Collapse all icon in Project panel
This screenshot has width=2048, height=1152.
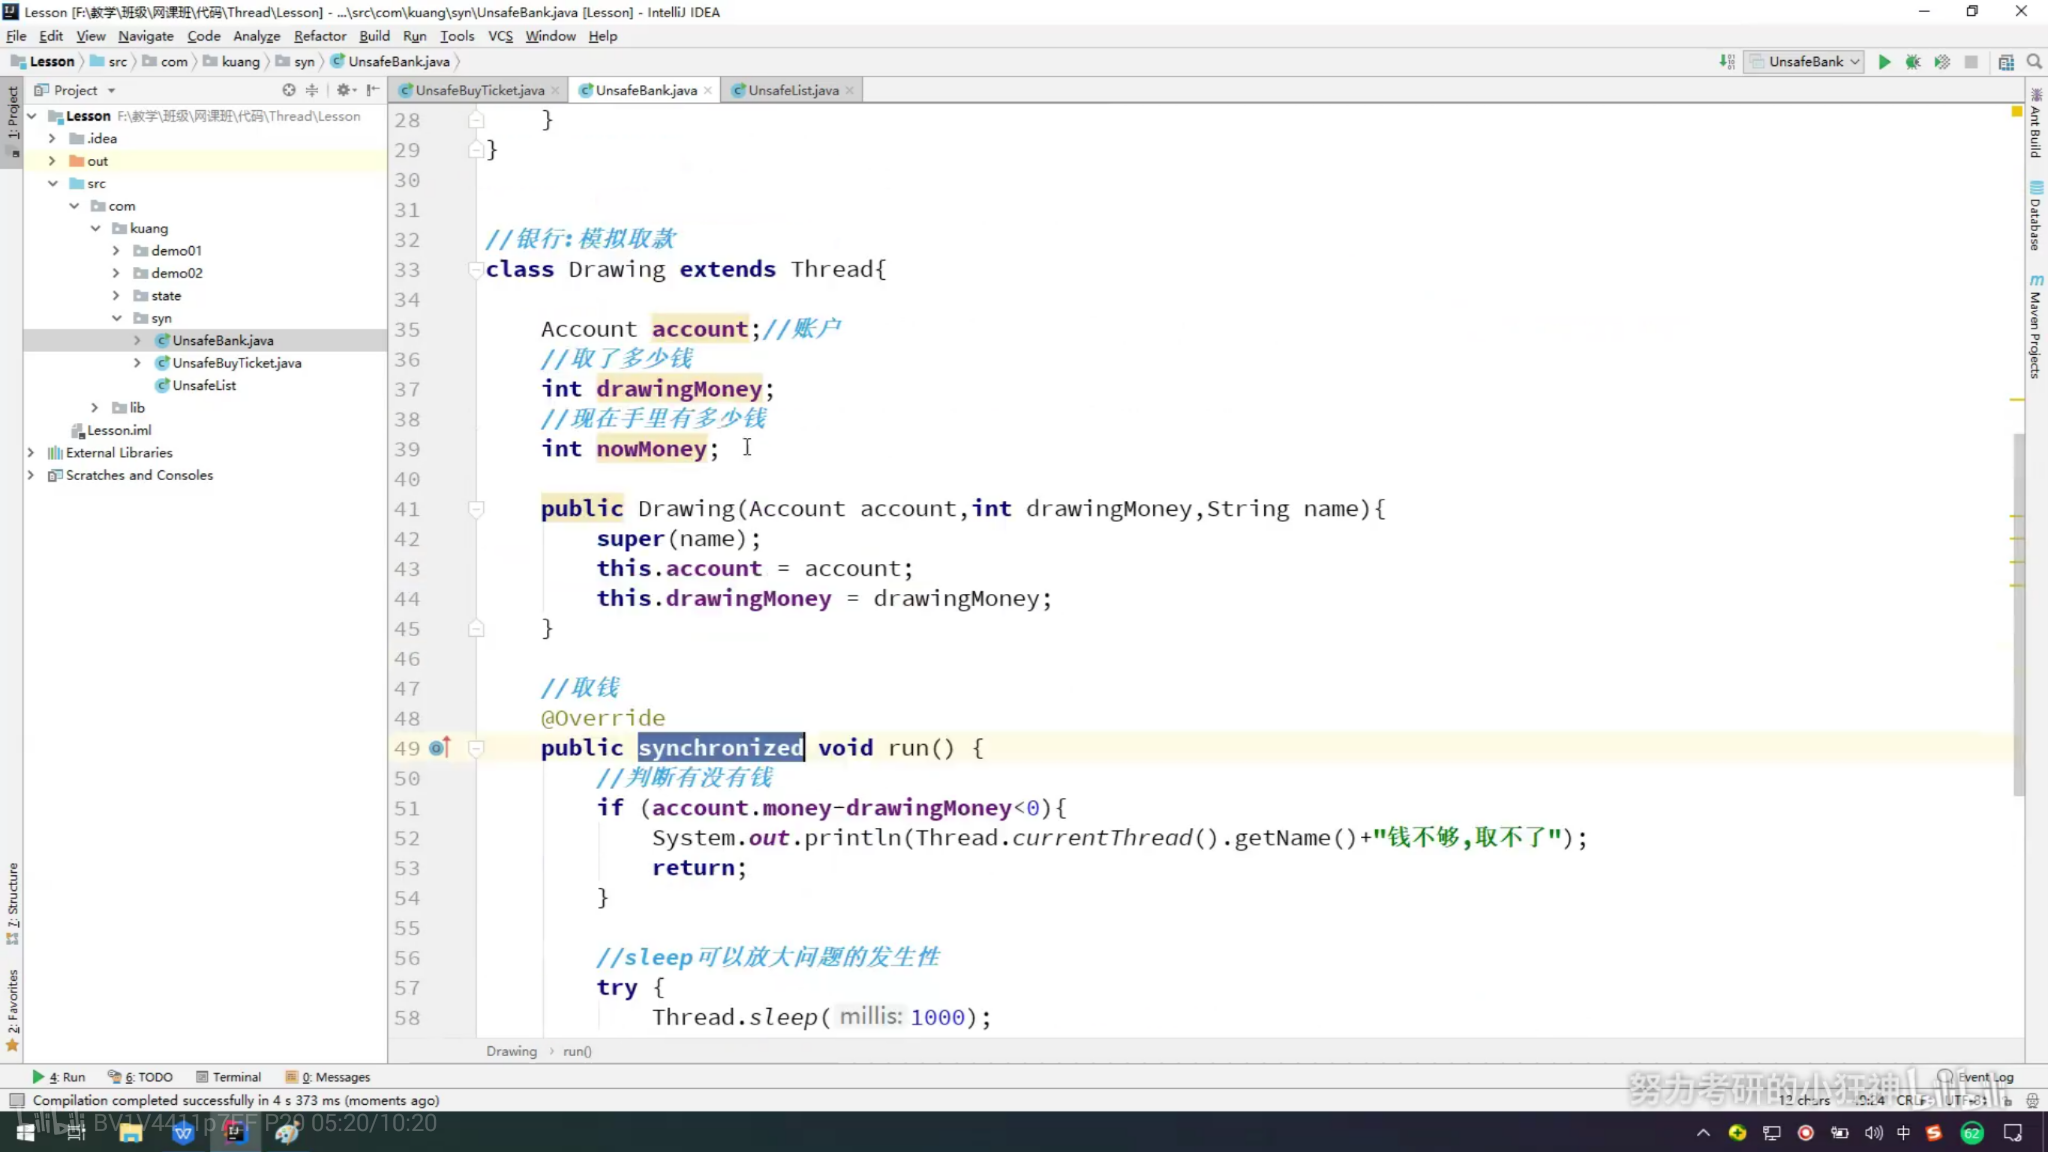(312, 90)
